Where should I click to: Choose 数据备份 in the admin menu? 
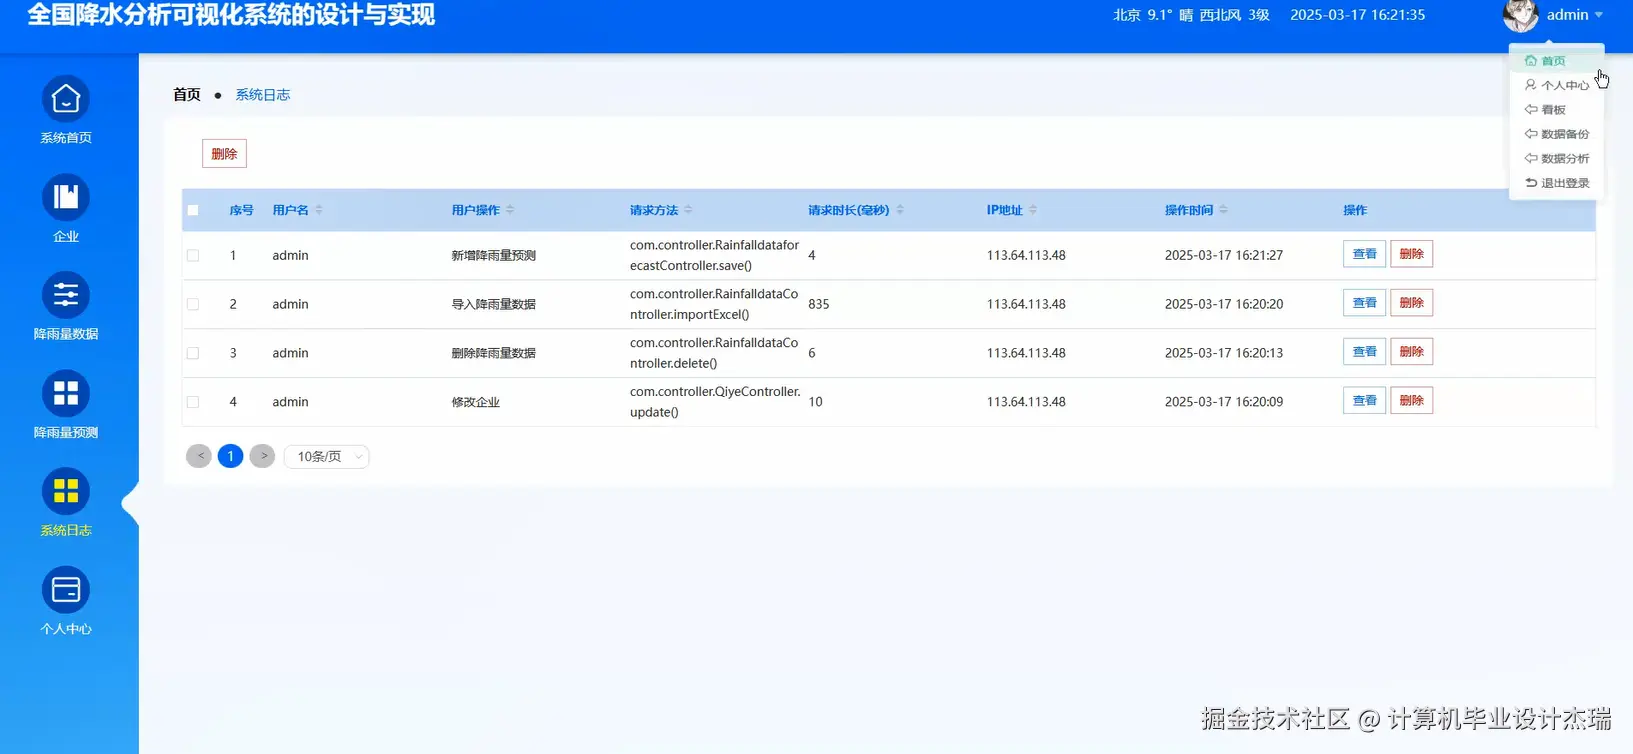[1557, 134]
